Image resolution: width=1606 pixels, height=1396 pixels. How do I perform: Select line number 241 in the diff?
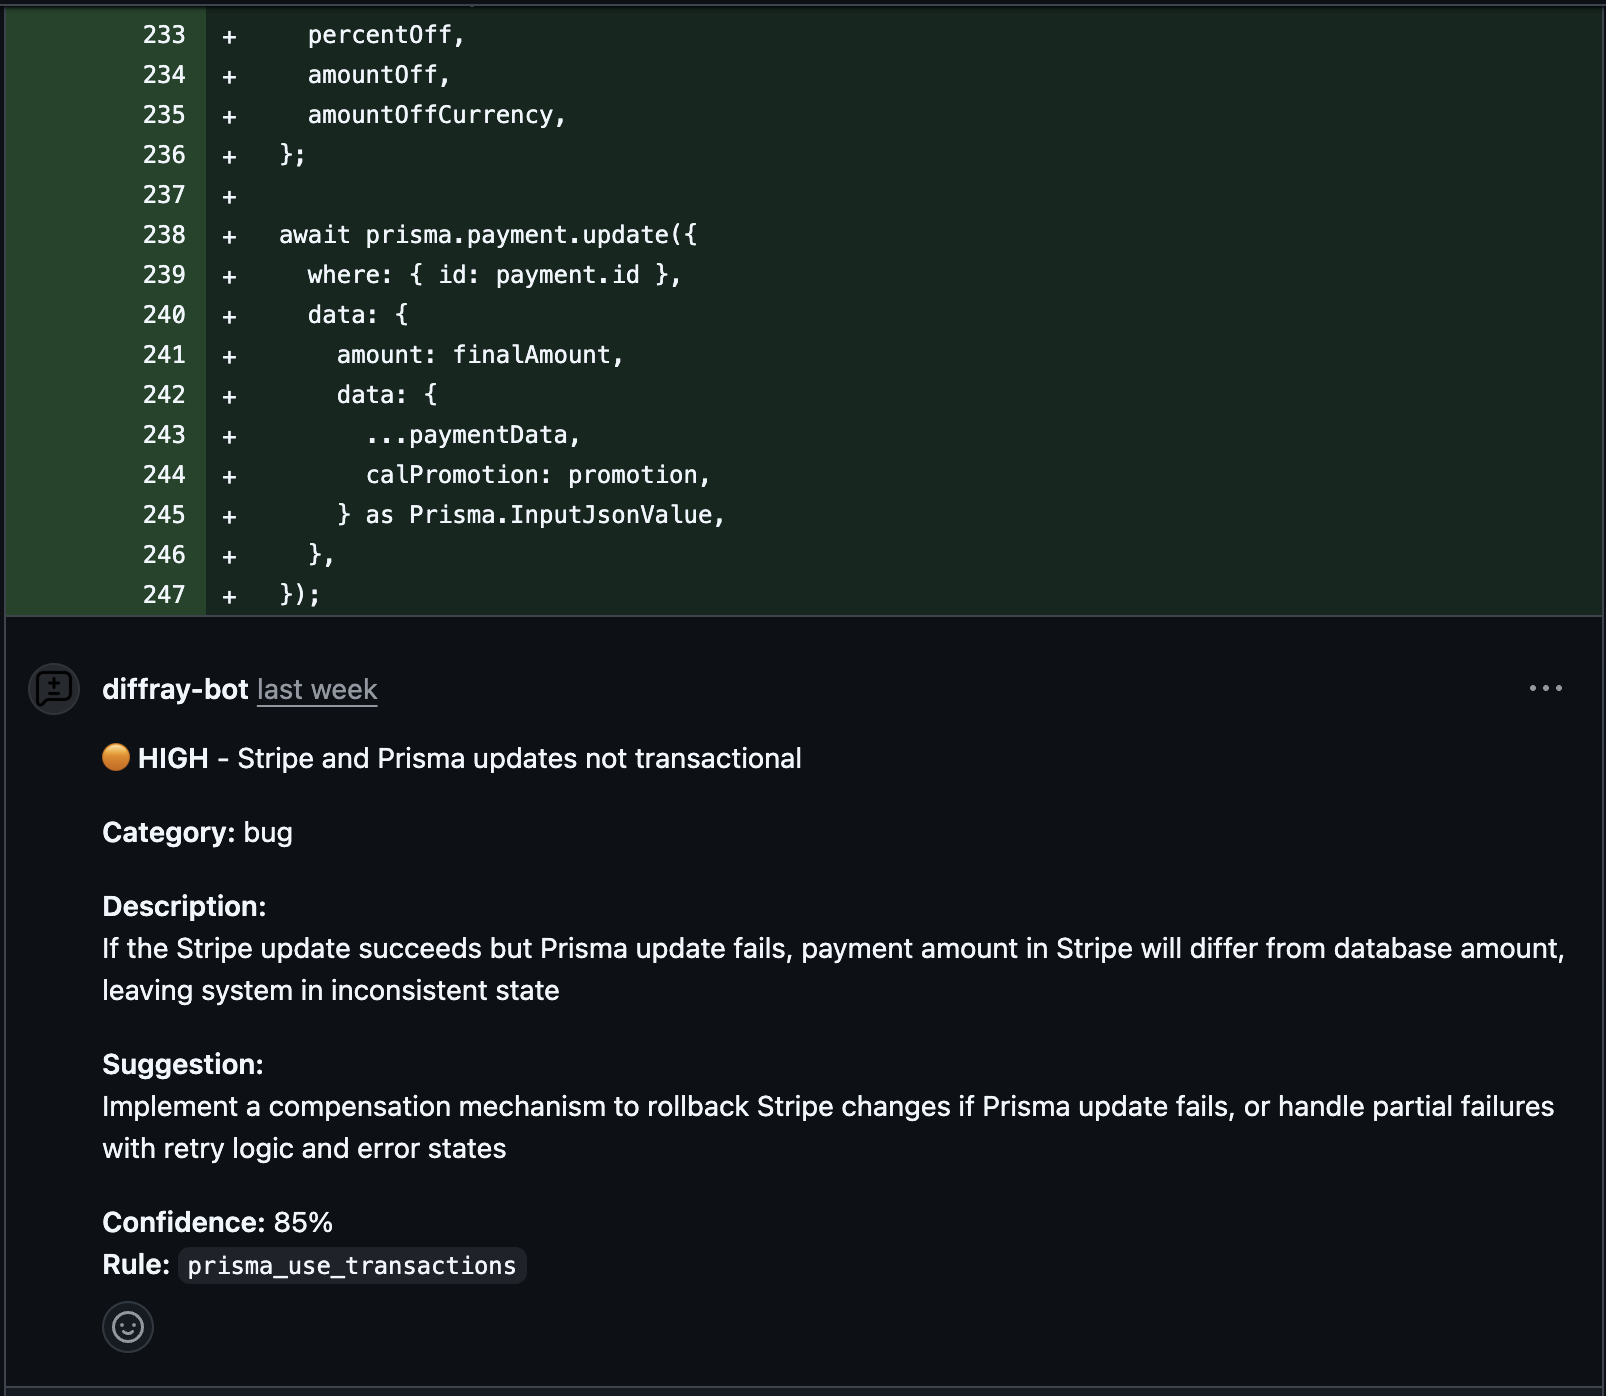tap(166, 354)
